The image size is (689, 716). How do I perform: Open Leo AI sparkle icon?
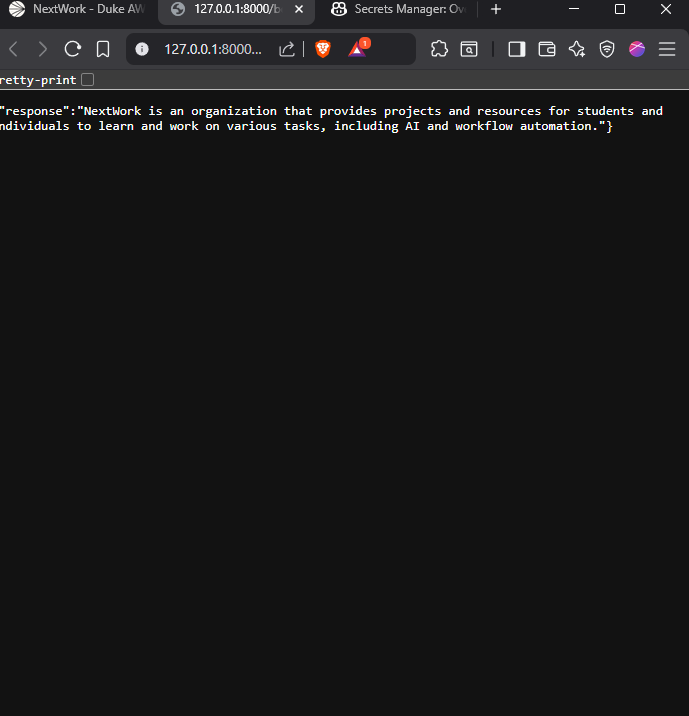[577, 49]
